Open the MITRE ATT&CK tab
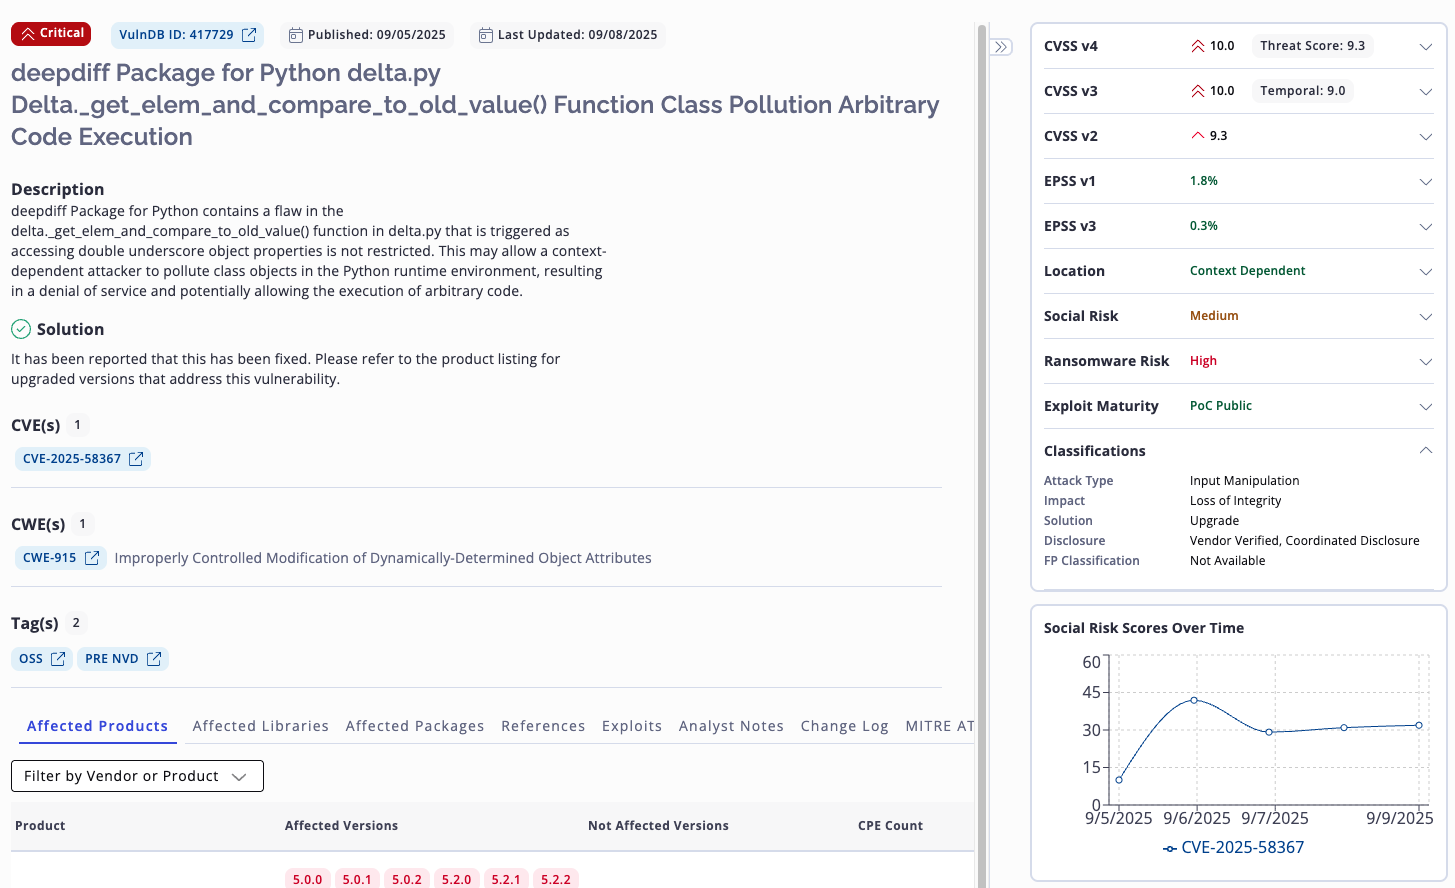The height and width of the screenshot is (888, 1455). tap(939, 726)
